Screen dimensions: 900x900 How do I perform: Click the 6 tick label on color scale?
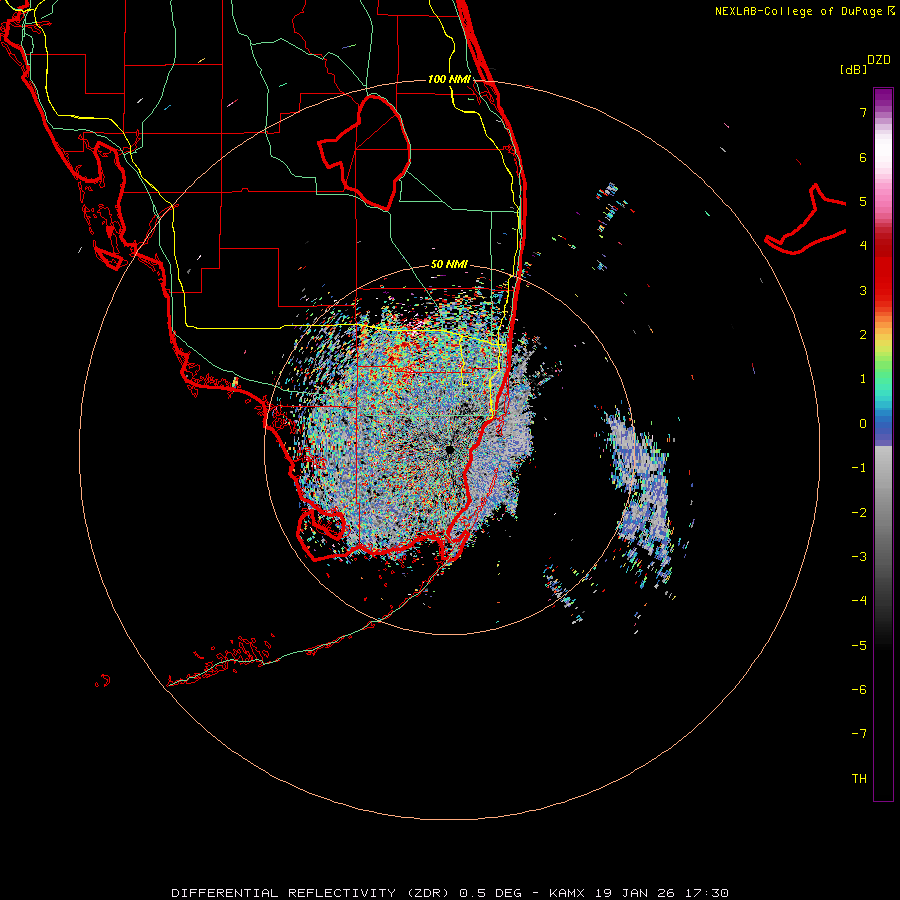click(x=863, y=157)
